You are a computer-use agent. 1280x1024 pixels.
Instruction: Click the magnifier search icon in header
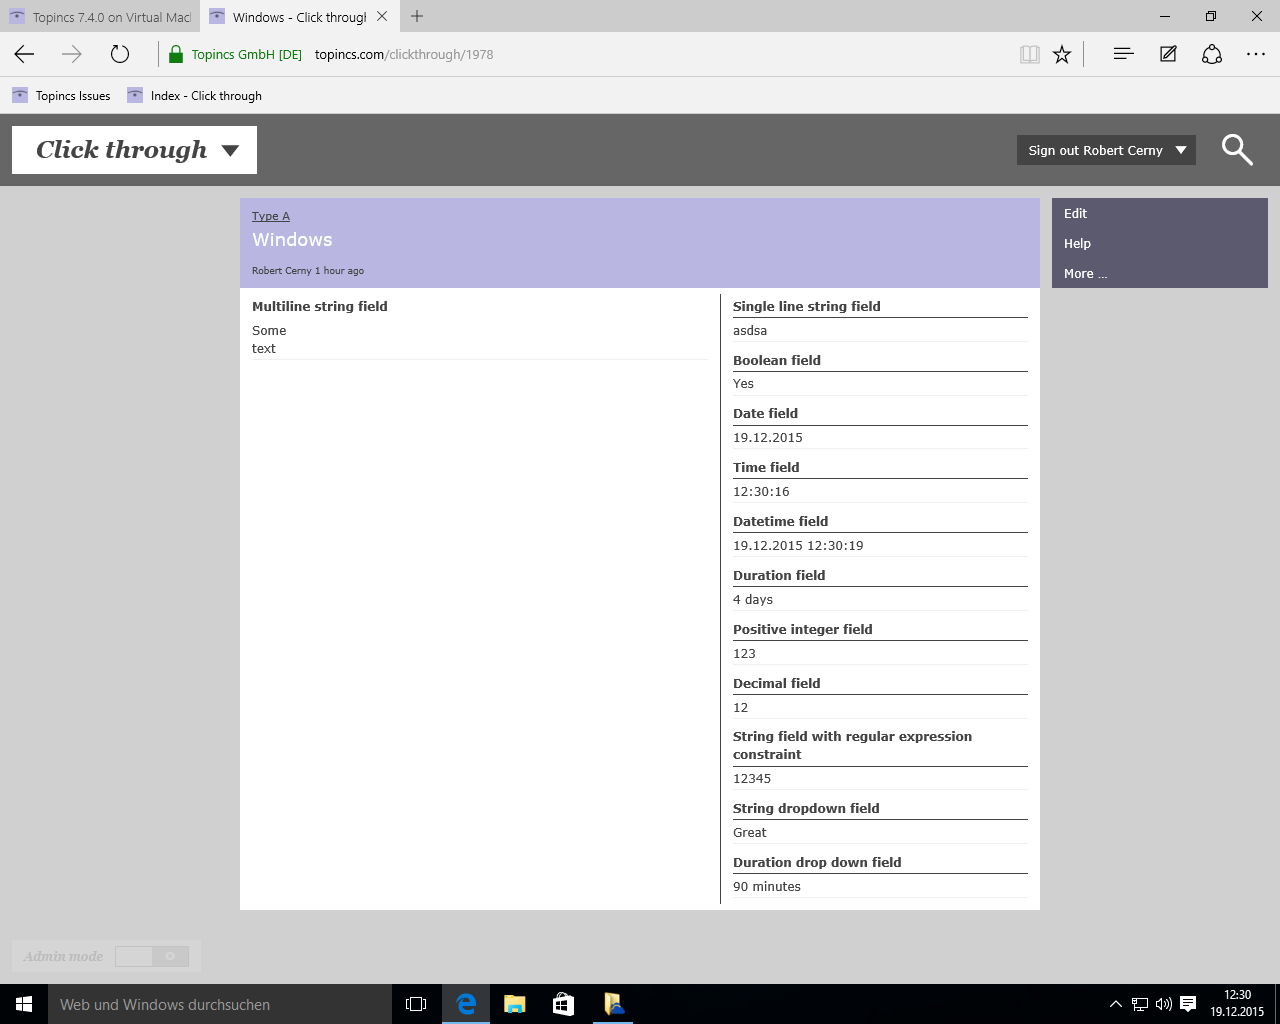(1237, 150)
